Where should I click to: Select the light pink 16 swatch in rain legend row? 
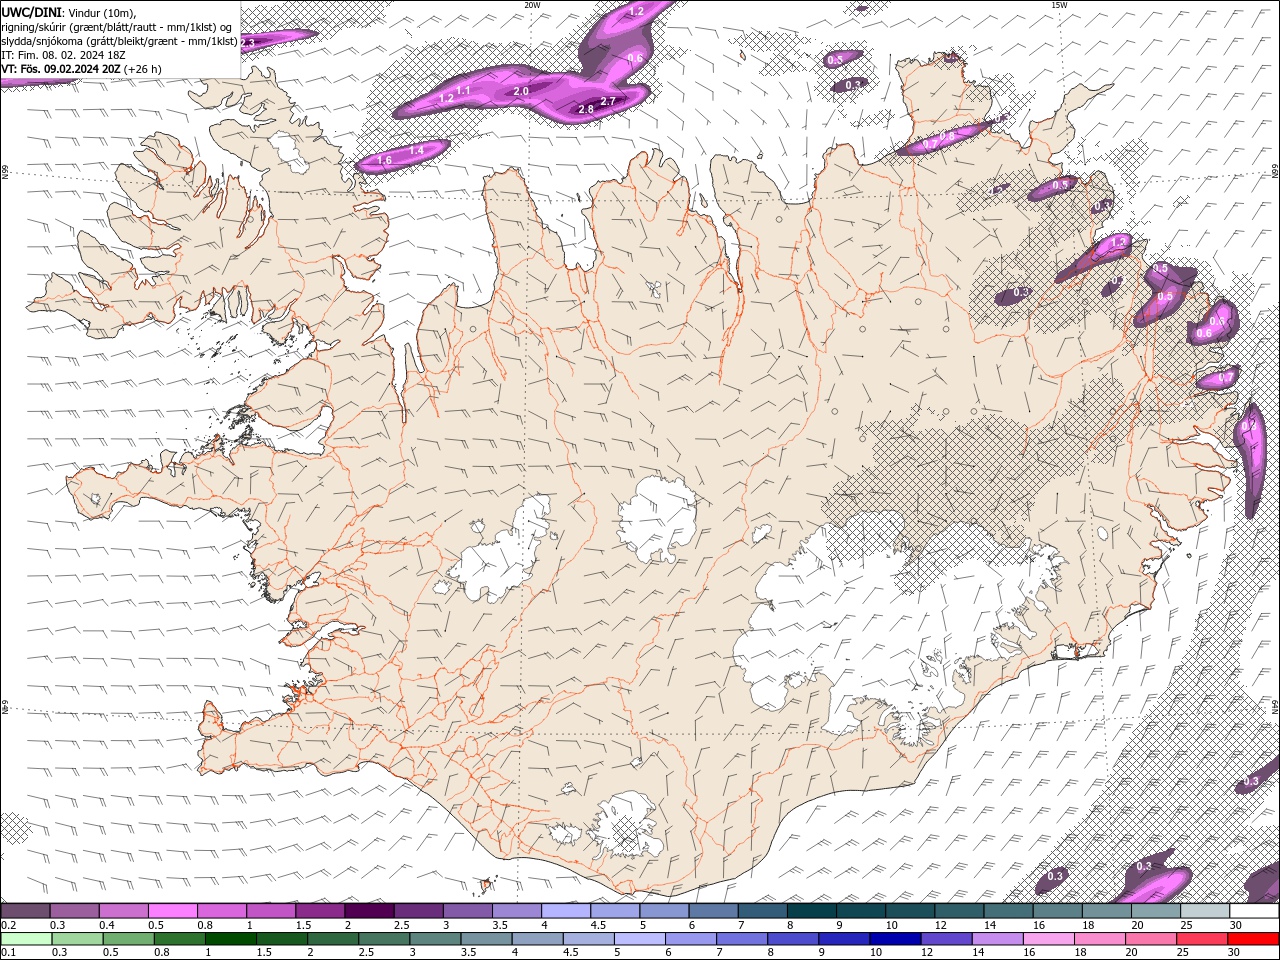click(1048, 939)
